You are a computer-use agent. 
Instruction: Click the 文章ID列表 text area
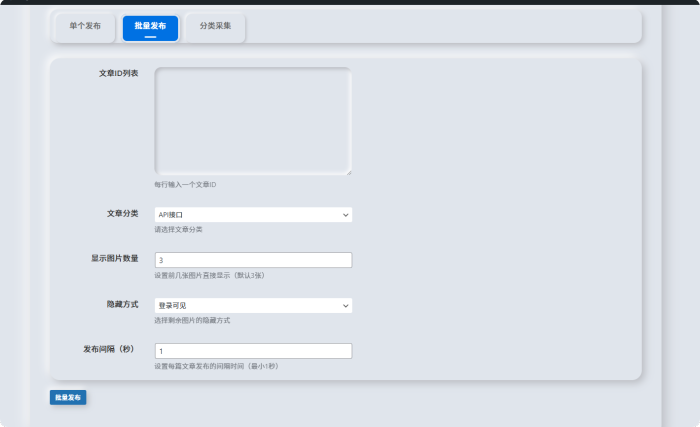click(x=253, y=121)
